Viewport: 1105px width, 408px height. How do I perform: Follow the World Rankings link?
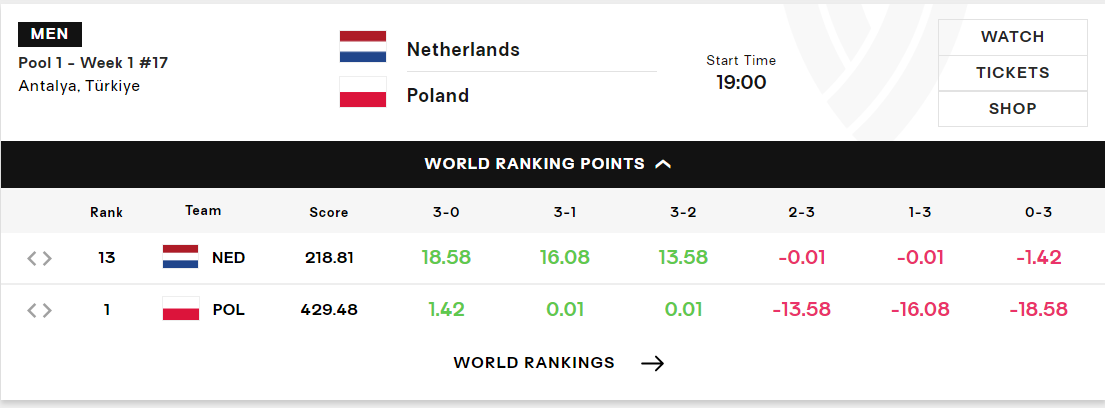[x=534, y=363]
